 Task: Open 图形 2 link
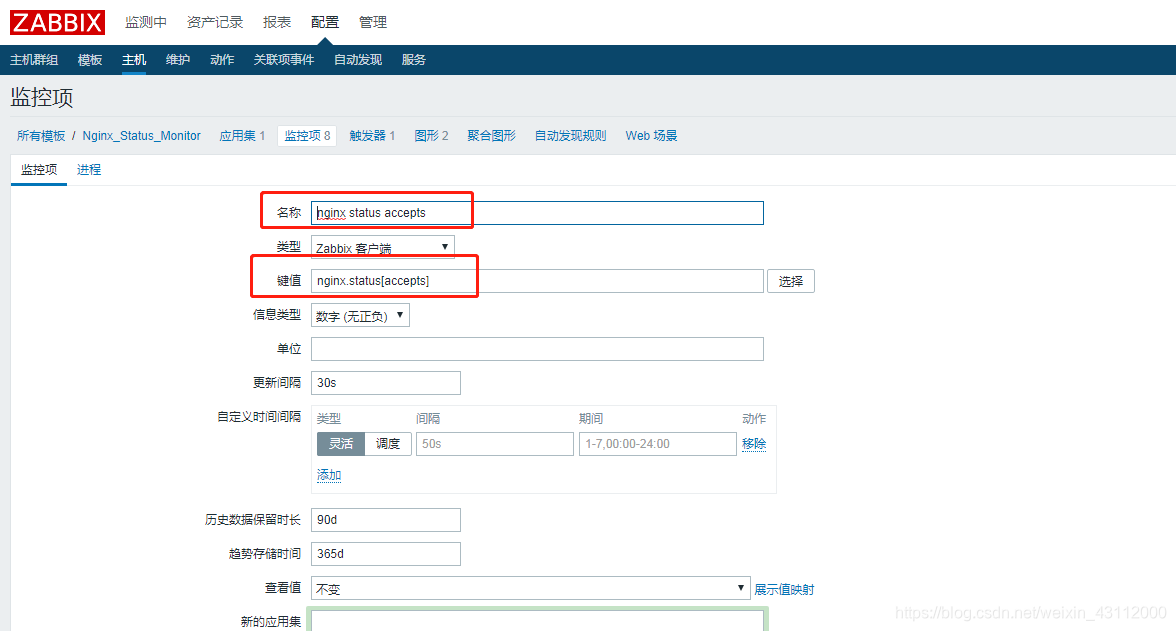click(431, 136)
